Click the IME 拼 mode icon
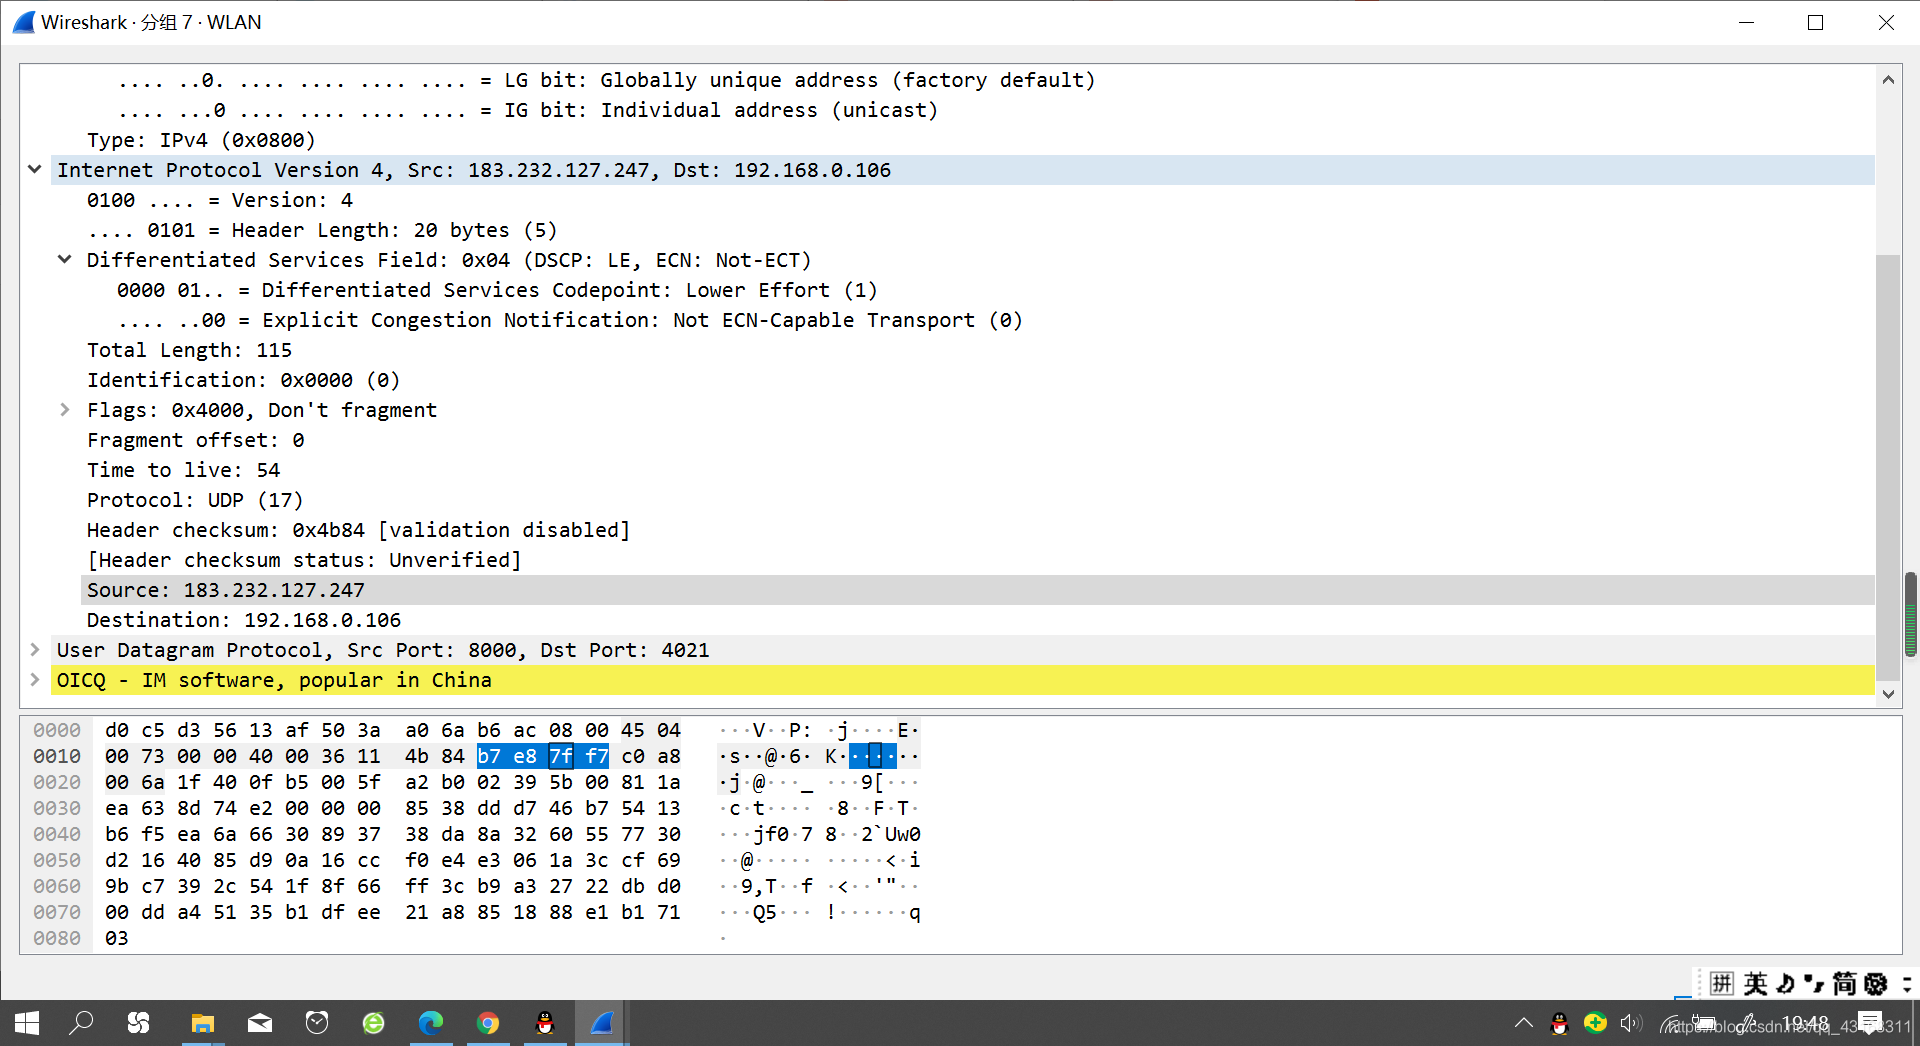Image resolution: width=1920 pixels, height=1046 pixels. [x=1721, y=983]
